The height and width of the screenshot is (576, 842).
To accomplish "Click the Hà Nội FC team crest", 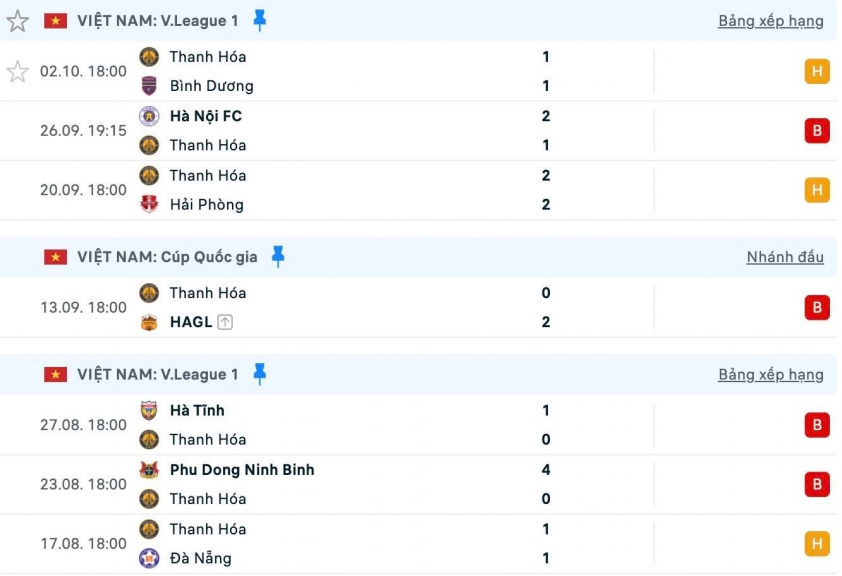I will (149, 116).
